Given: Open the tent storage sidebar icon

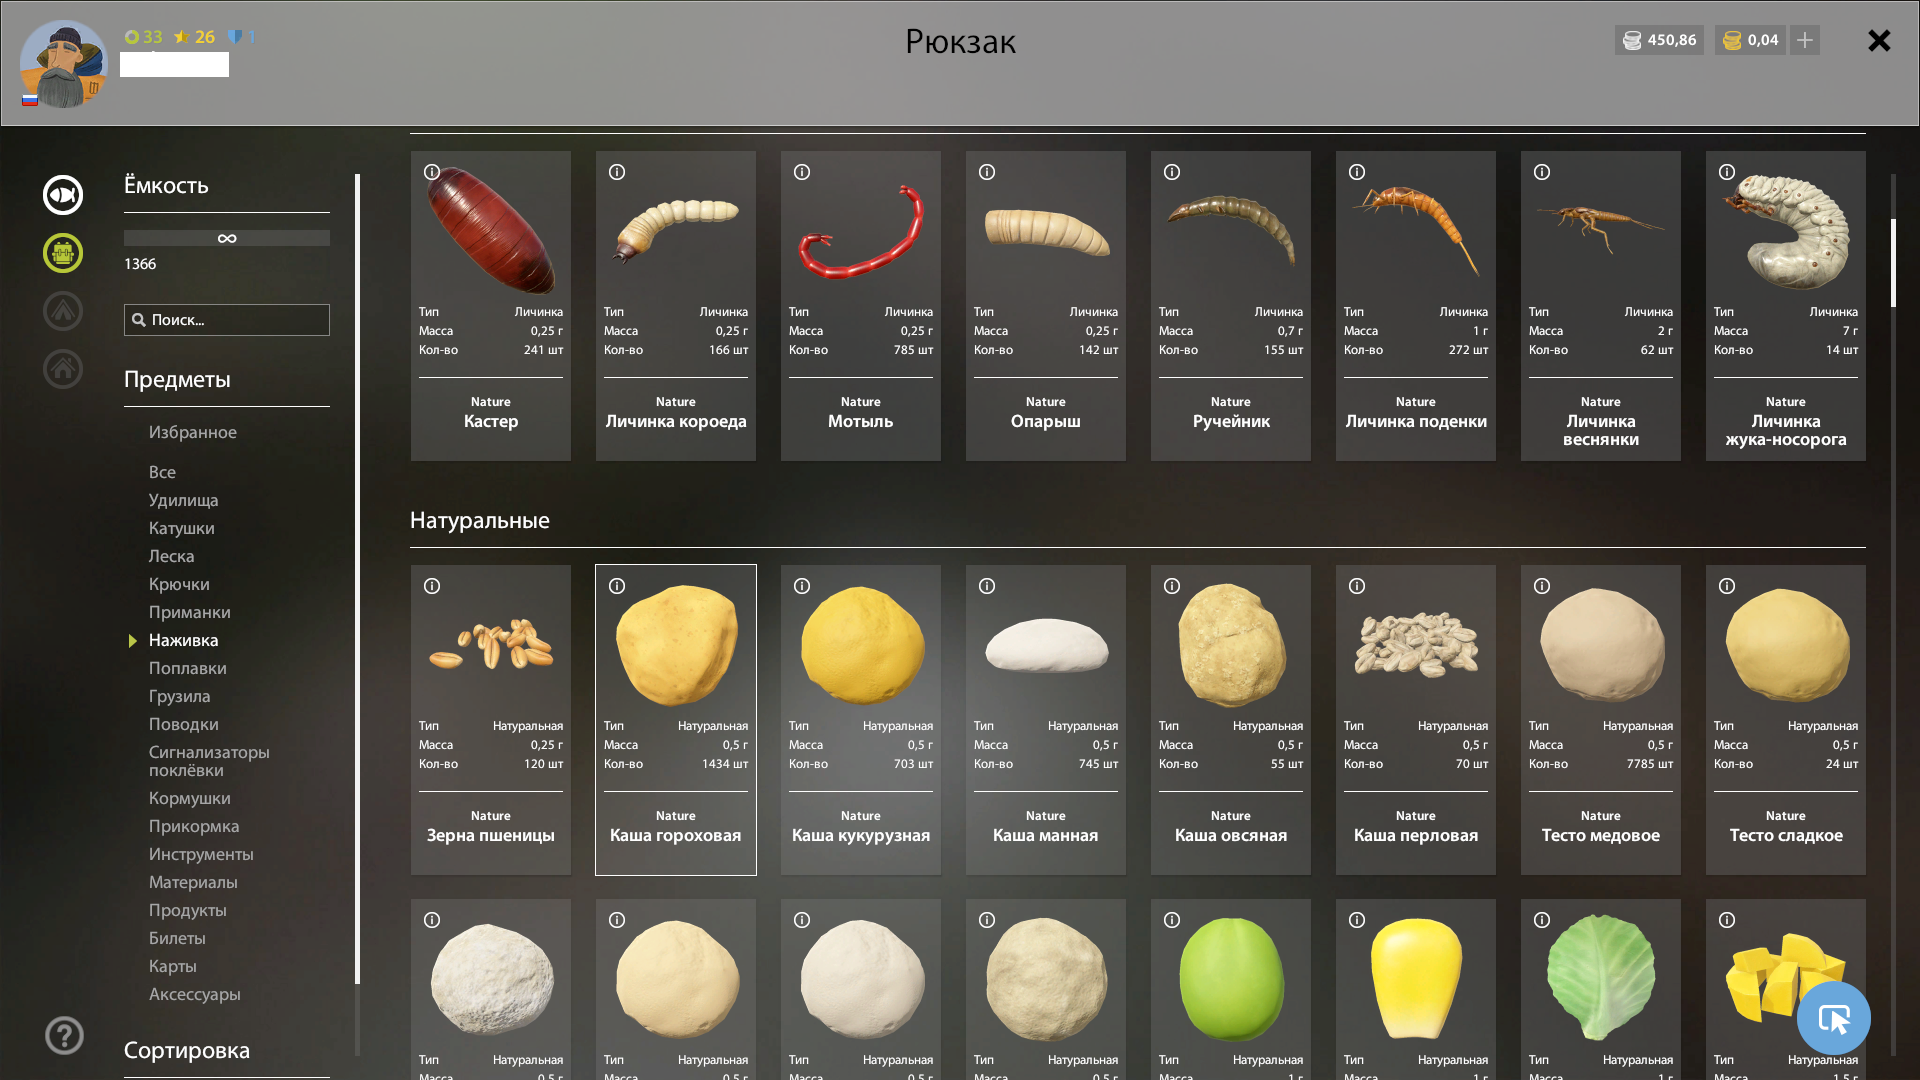Looking at the screenshot, I should click(x=62, y=311).
